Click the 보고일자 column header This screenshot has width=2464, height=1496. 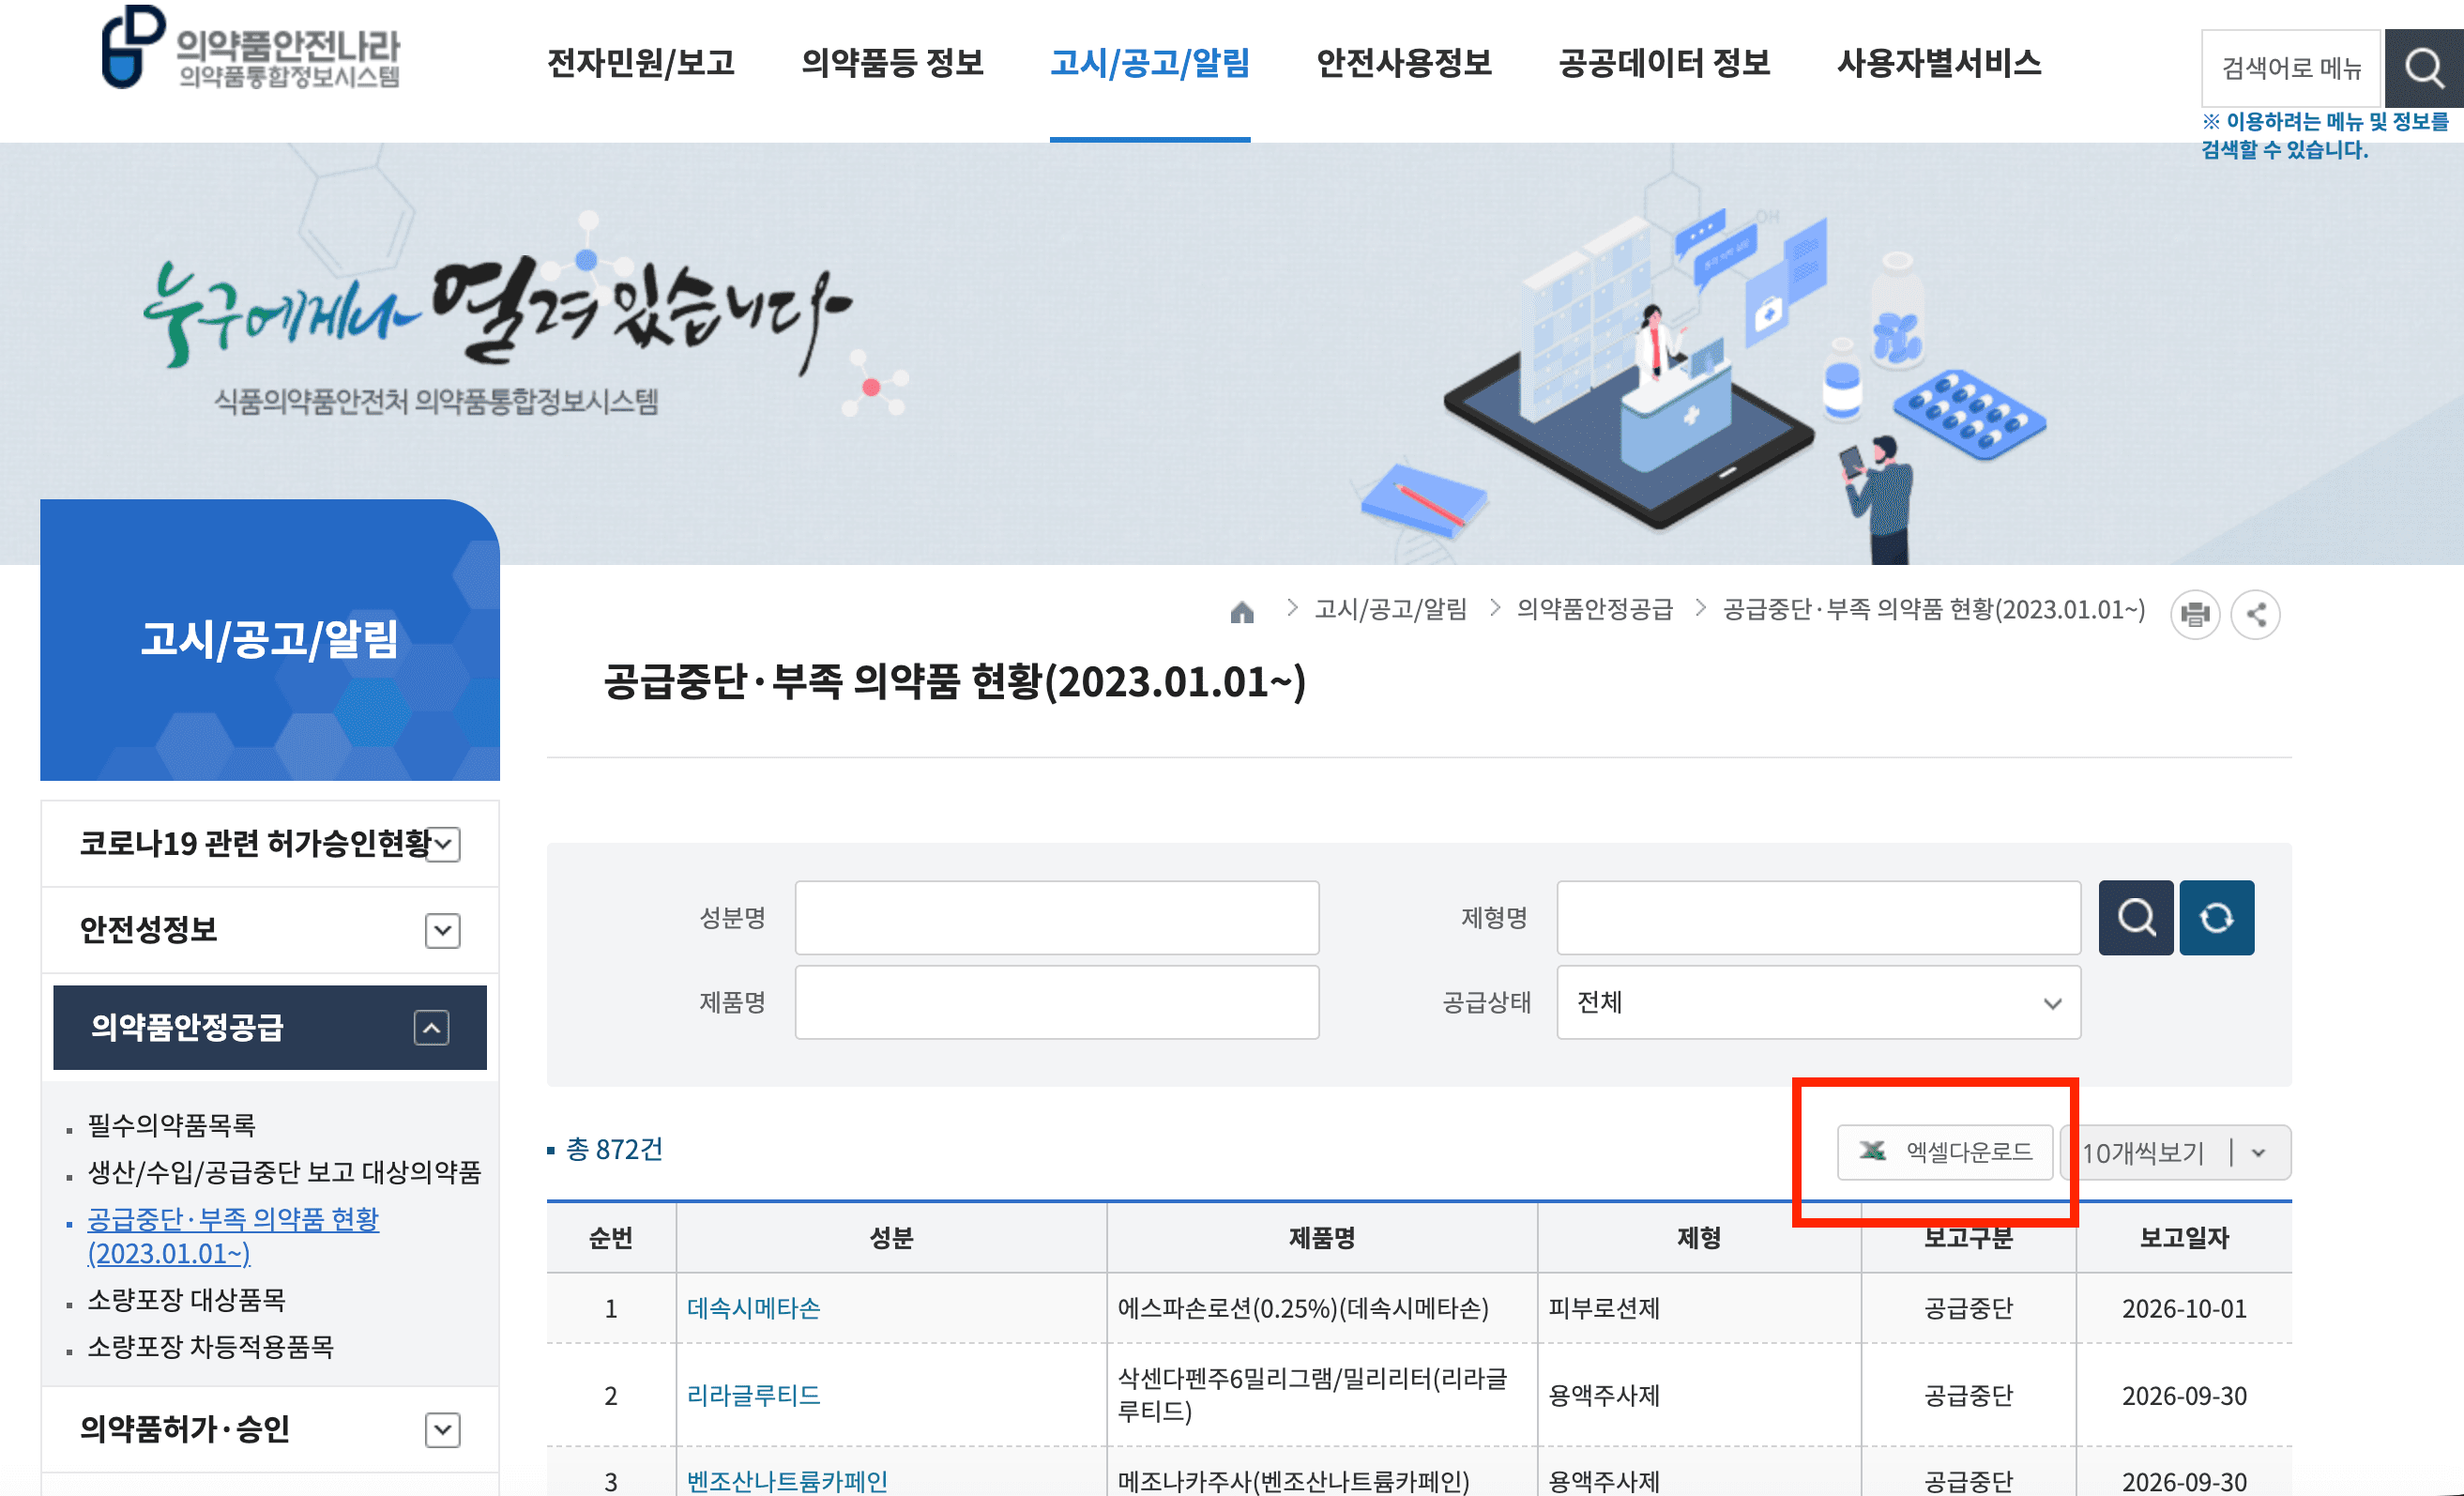2185,1238
